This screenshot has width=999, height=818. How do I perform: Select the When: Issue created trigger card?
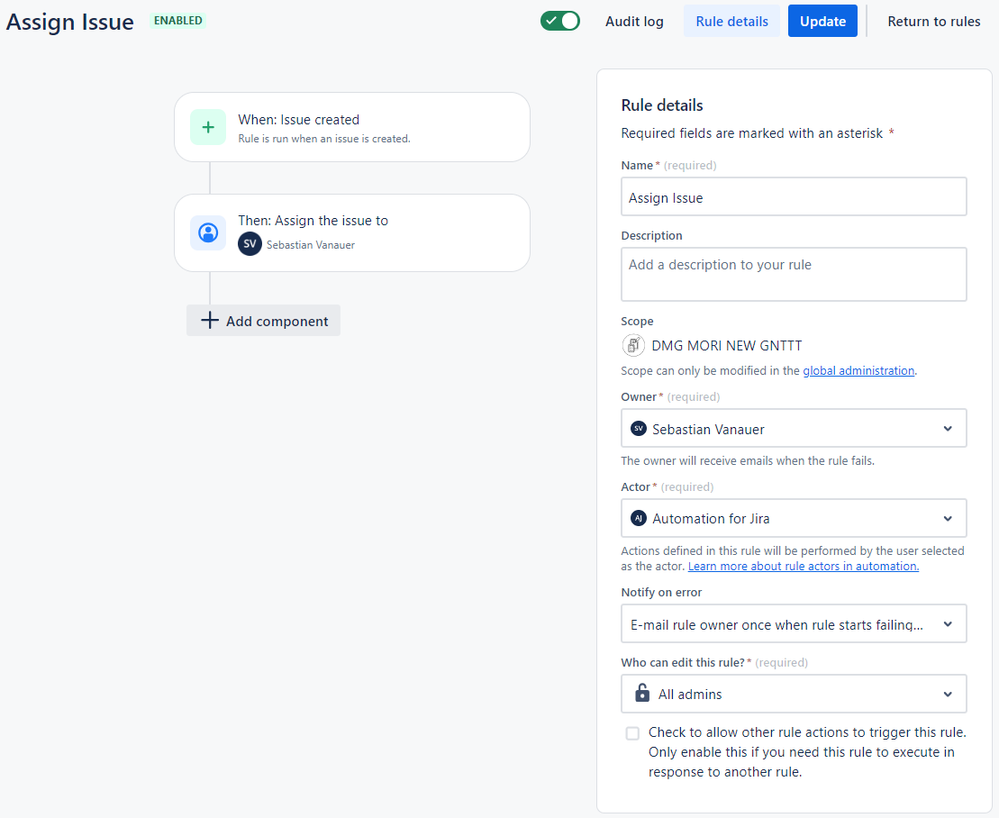[352, 127]
